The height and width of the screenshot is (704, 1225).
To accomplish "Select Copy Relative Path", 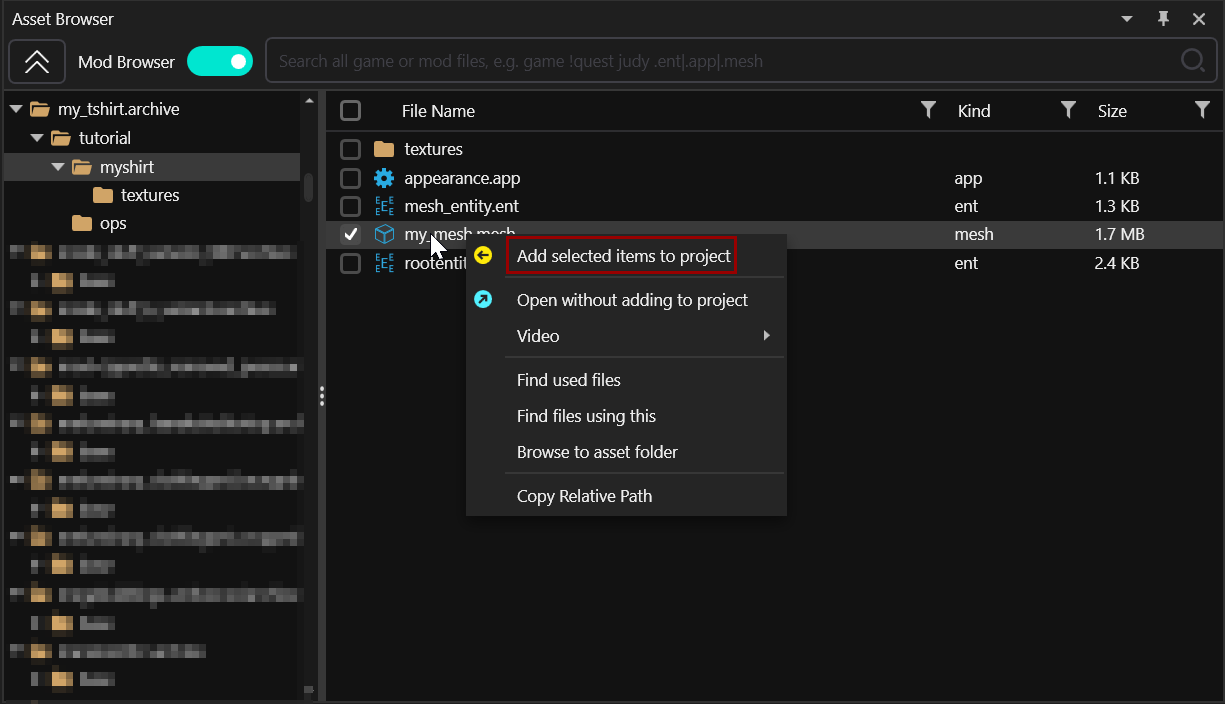I will 584,496.
